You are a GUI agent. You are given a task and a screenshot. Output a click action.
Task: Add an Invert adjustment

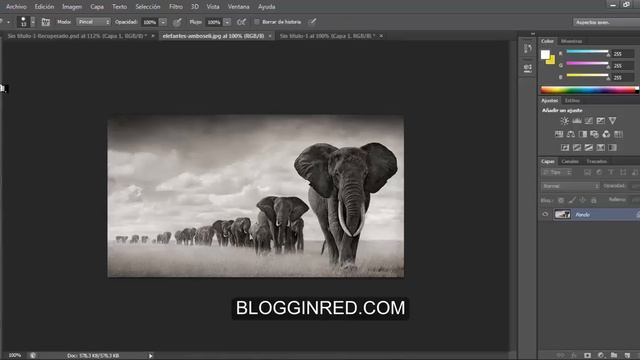565,148
